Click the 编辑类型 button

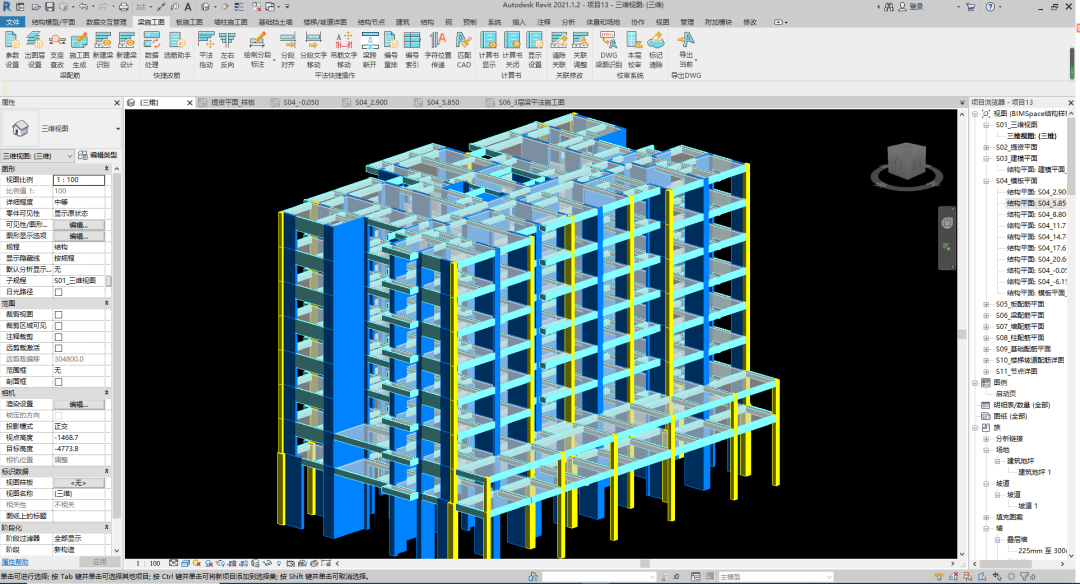tap(97, 156)
